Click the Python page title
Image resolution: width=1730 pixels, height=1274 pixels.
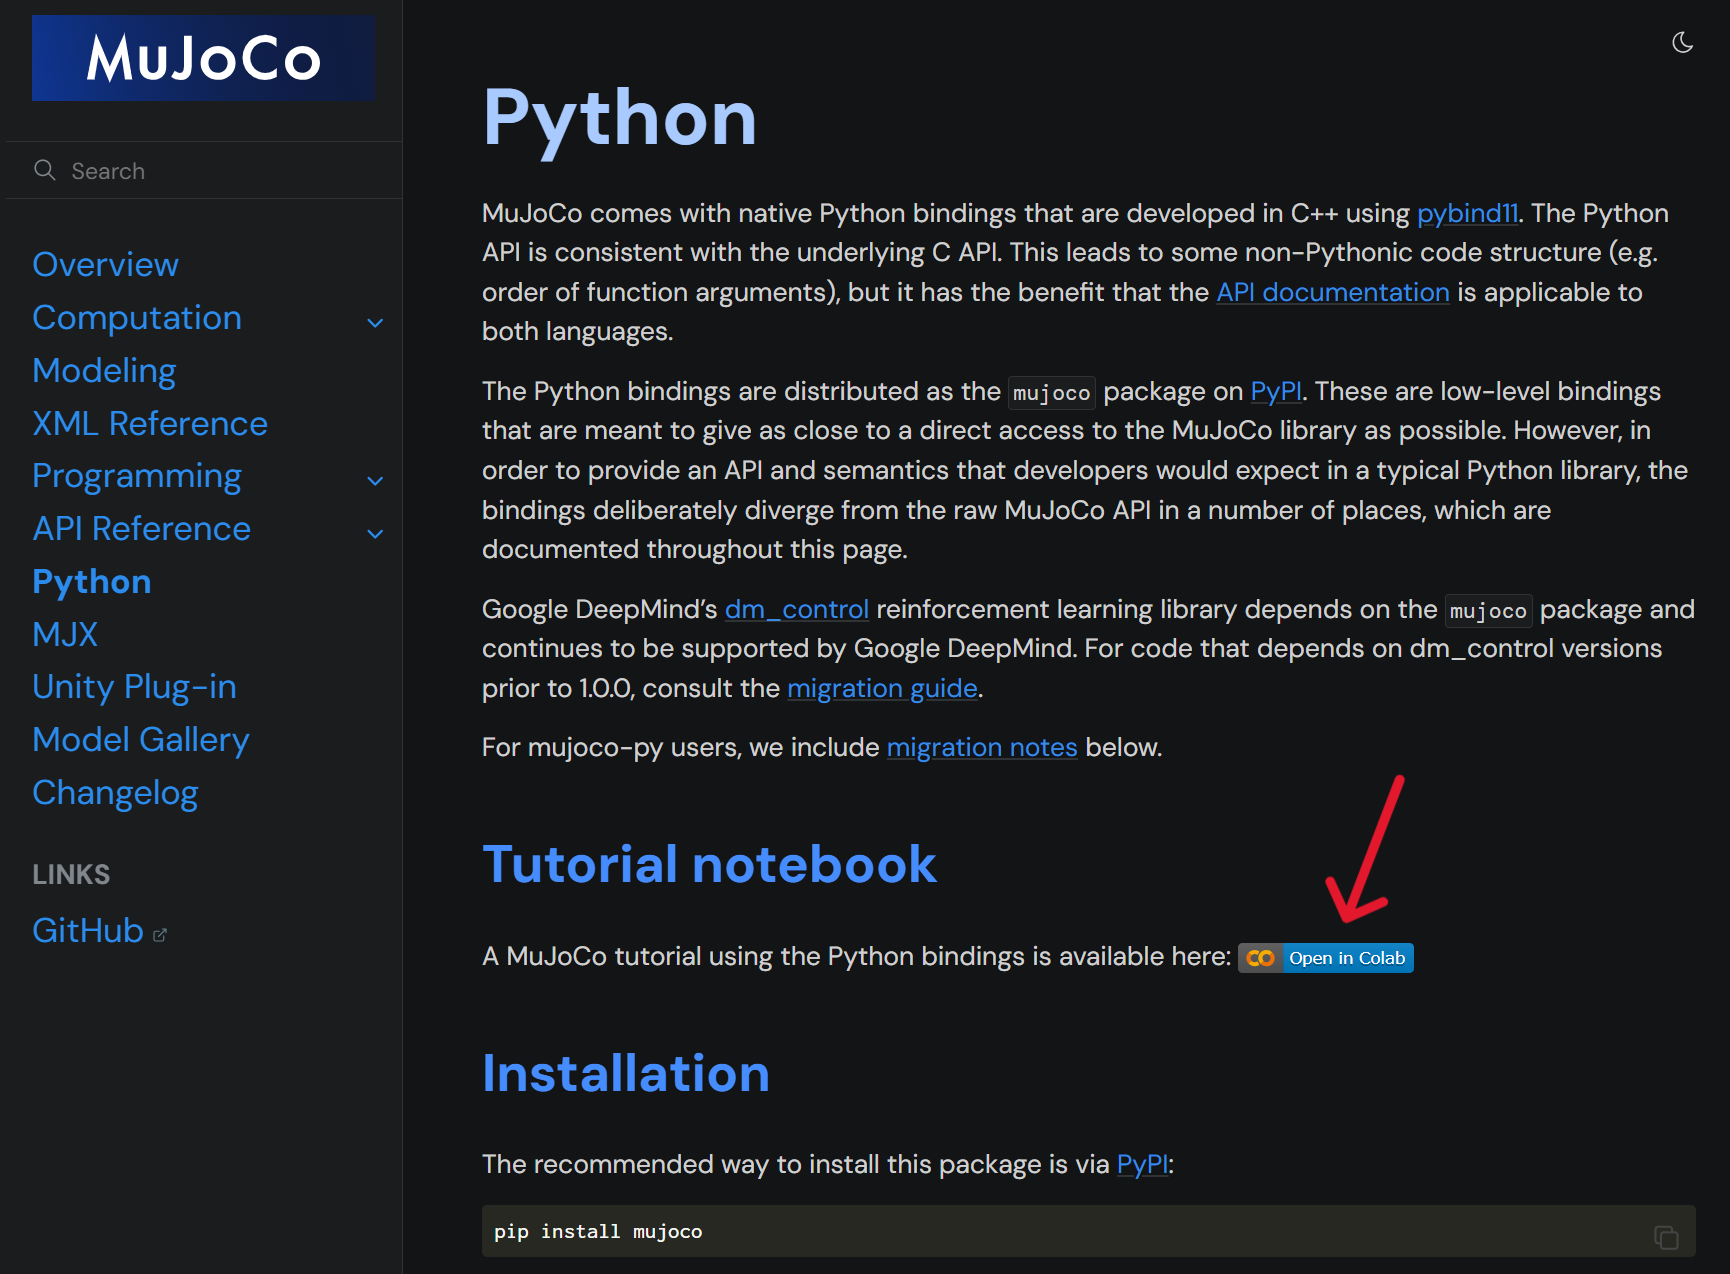(620, 118)
